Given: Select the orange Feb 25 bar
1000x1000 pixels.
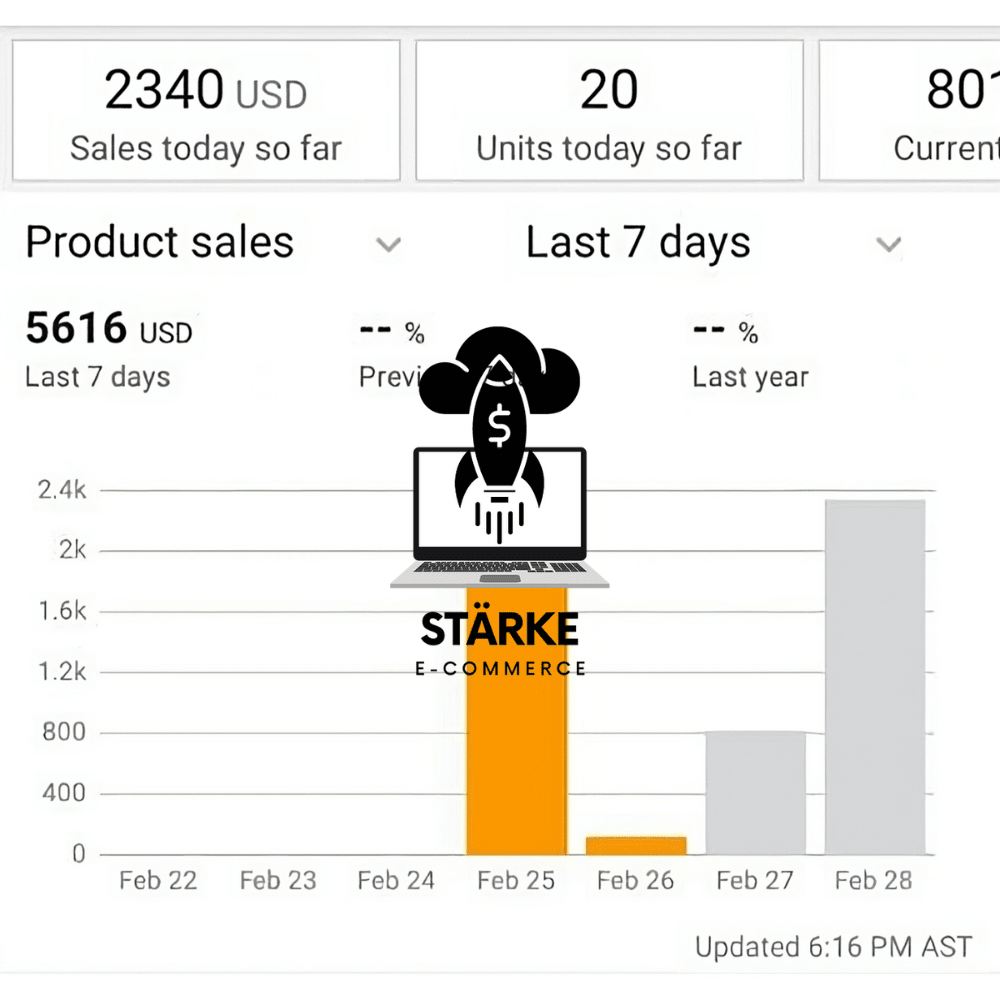Looking at the screenshot, I should tap(517, 721).
